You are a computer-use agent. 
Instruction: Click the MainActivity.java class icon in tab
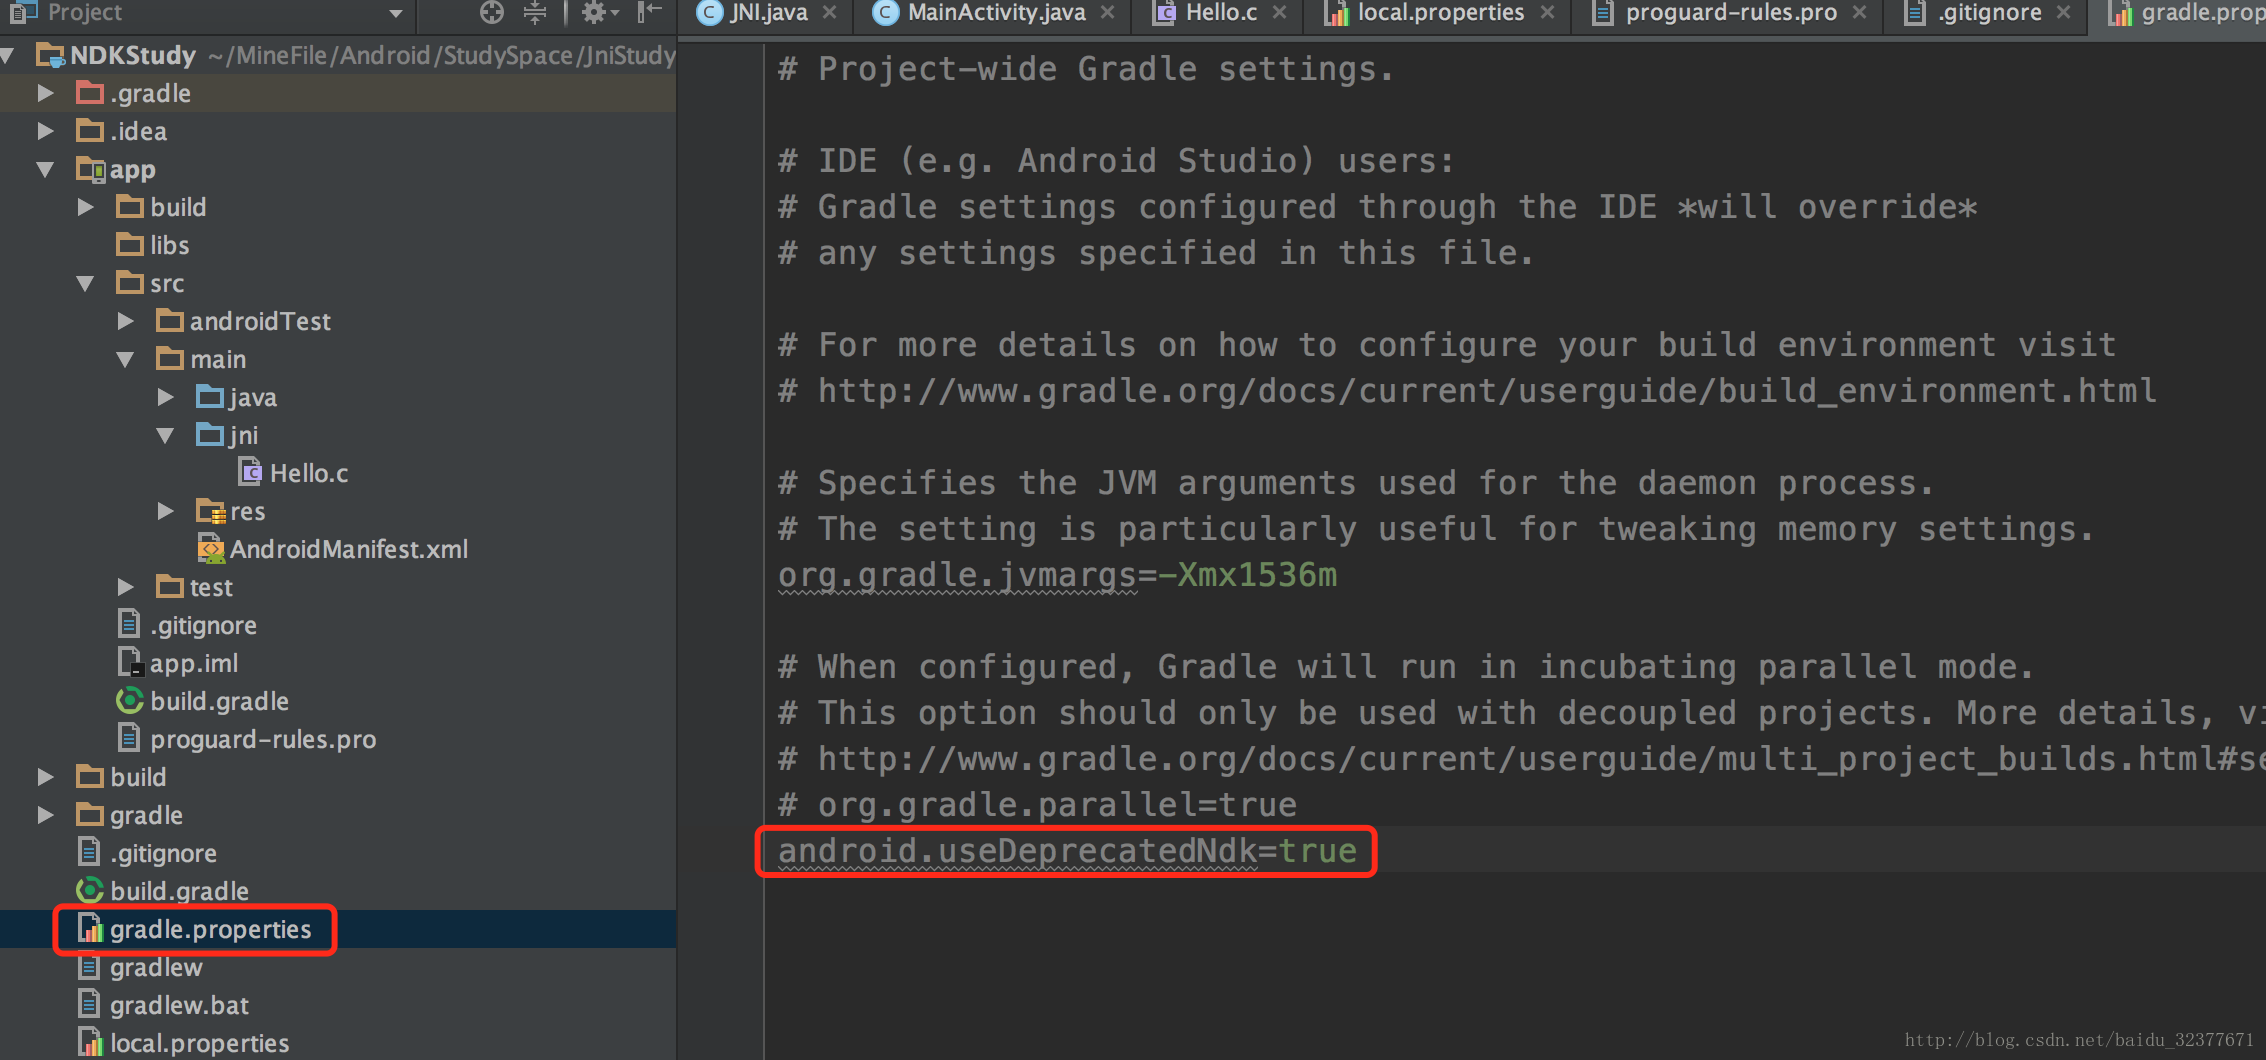click(885, 13)
